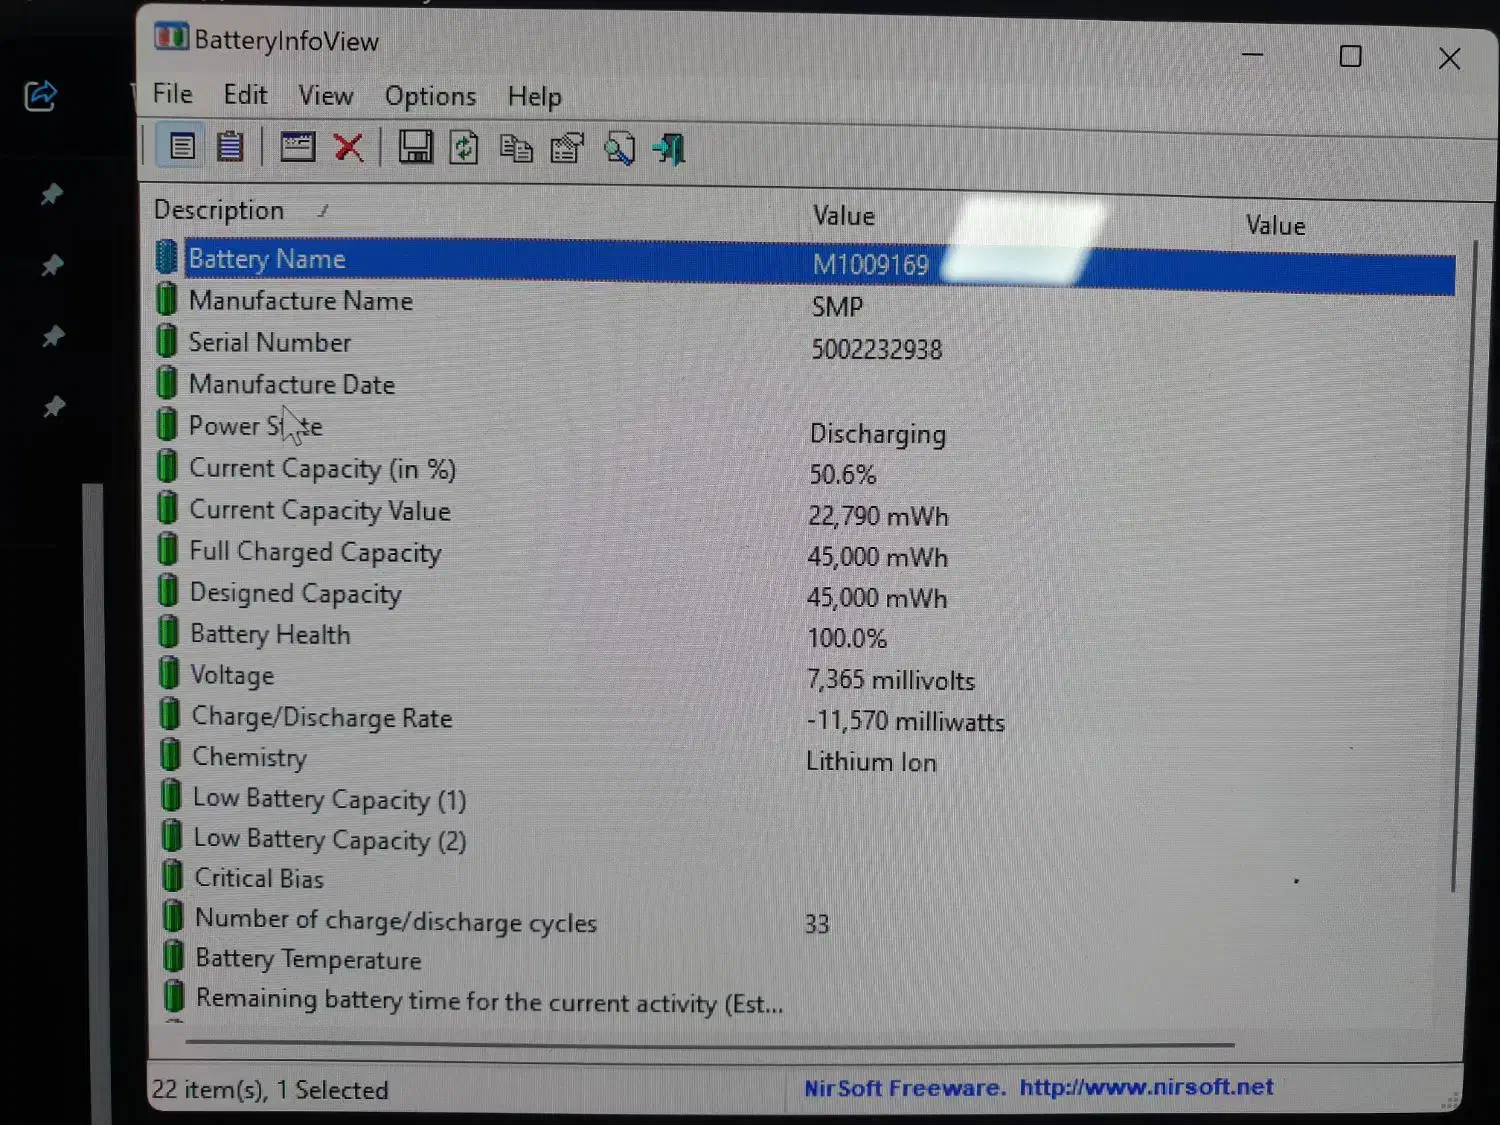Click the Lithium Ion chemistry value
This screenshot has width=1500, height=1125.
pyautogui.click(x=871, y=762)
